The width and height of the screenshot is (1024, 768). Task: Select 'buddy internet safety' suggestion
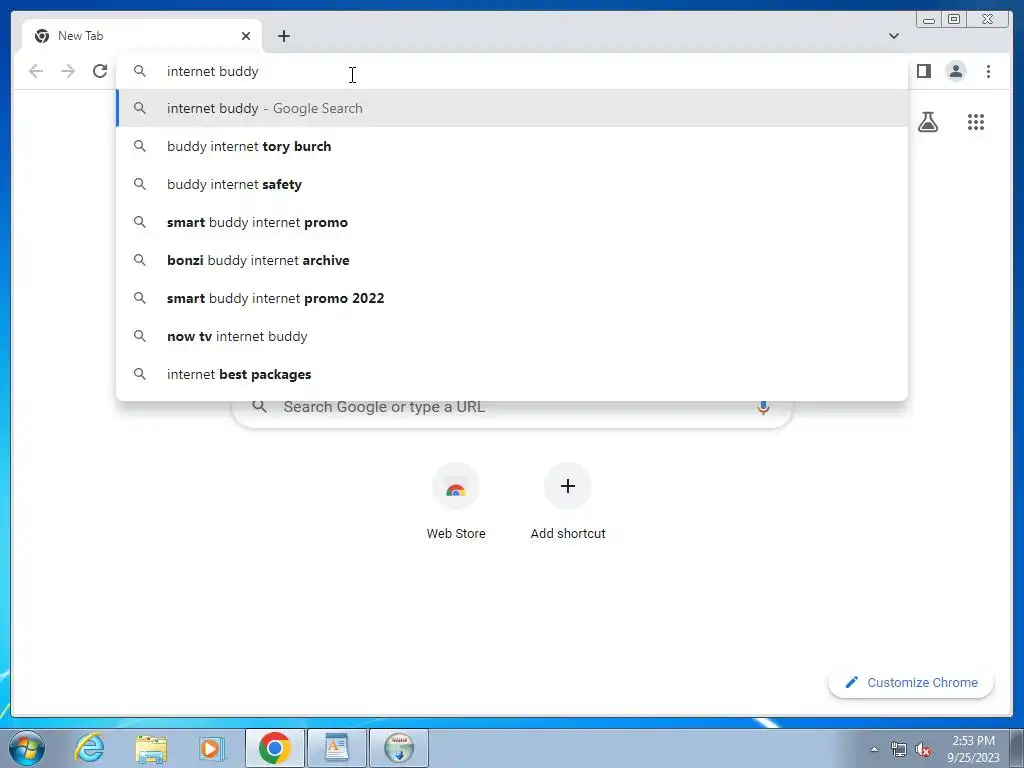[x=512, y=184]
